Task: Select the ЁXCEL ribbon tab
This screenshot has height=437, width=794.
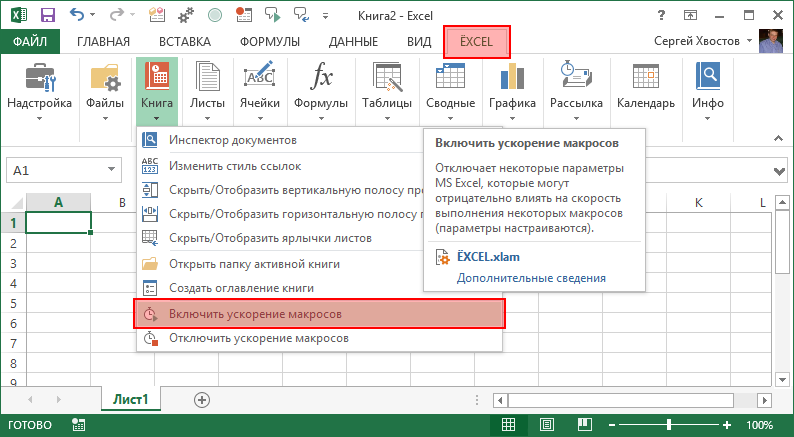Action: [x=477, y=42]
